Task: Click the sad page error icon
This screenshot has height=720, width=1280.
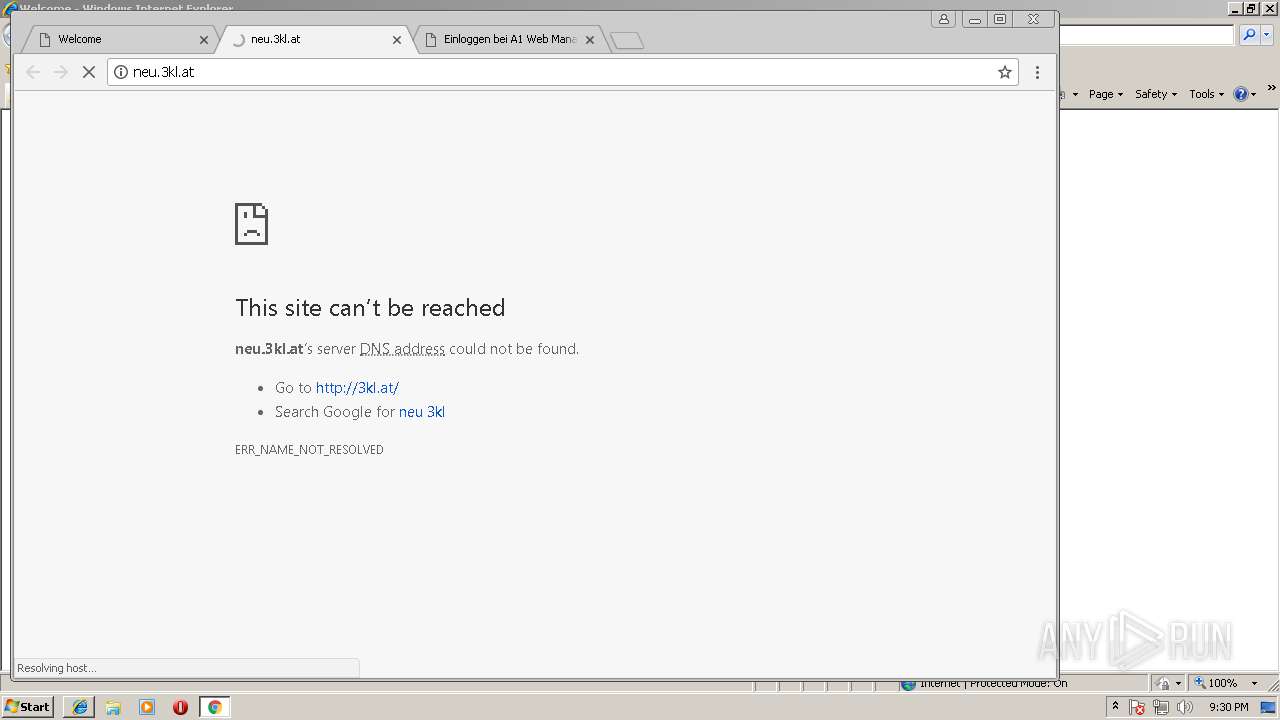Action: [251, 224]
